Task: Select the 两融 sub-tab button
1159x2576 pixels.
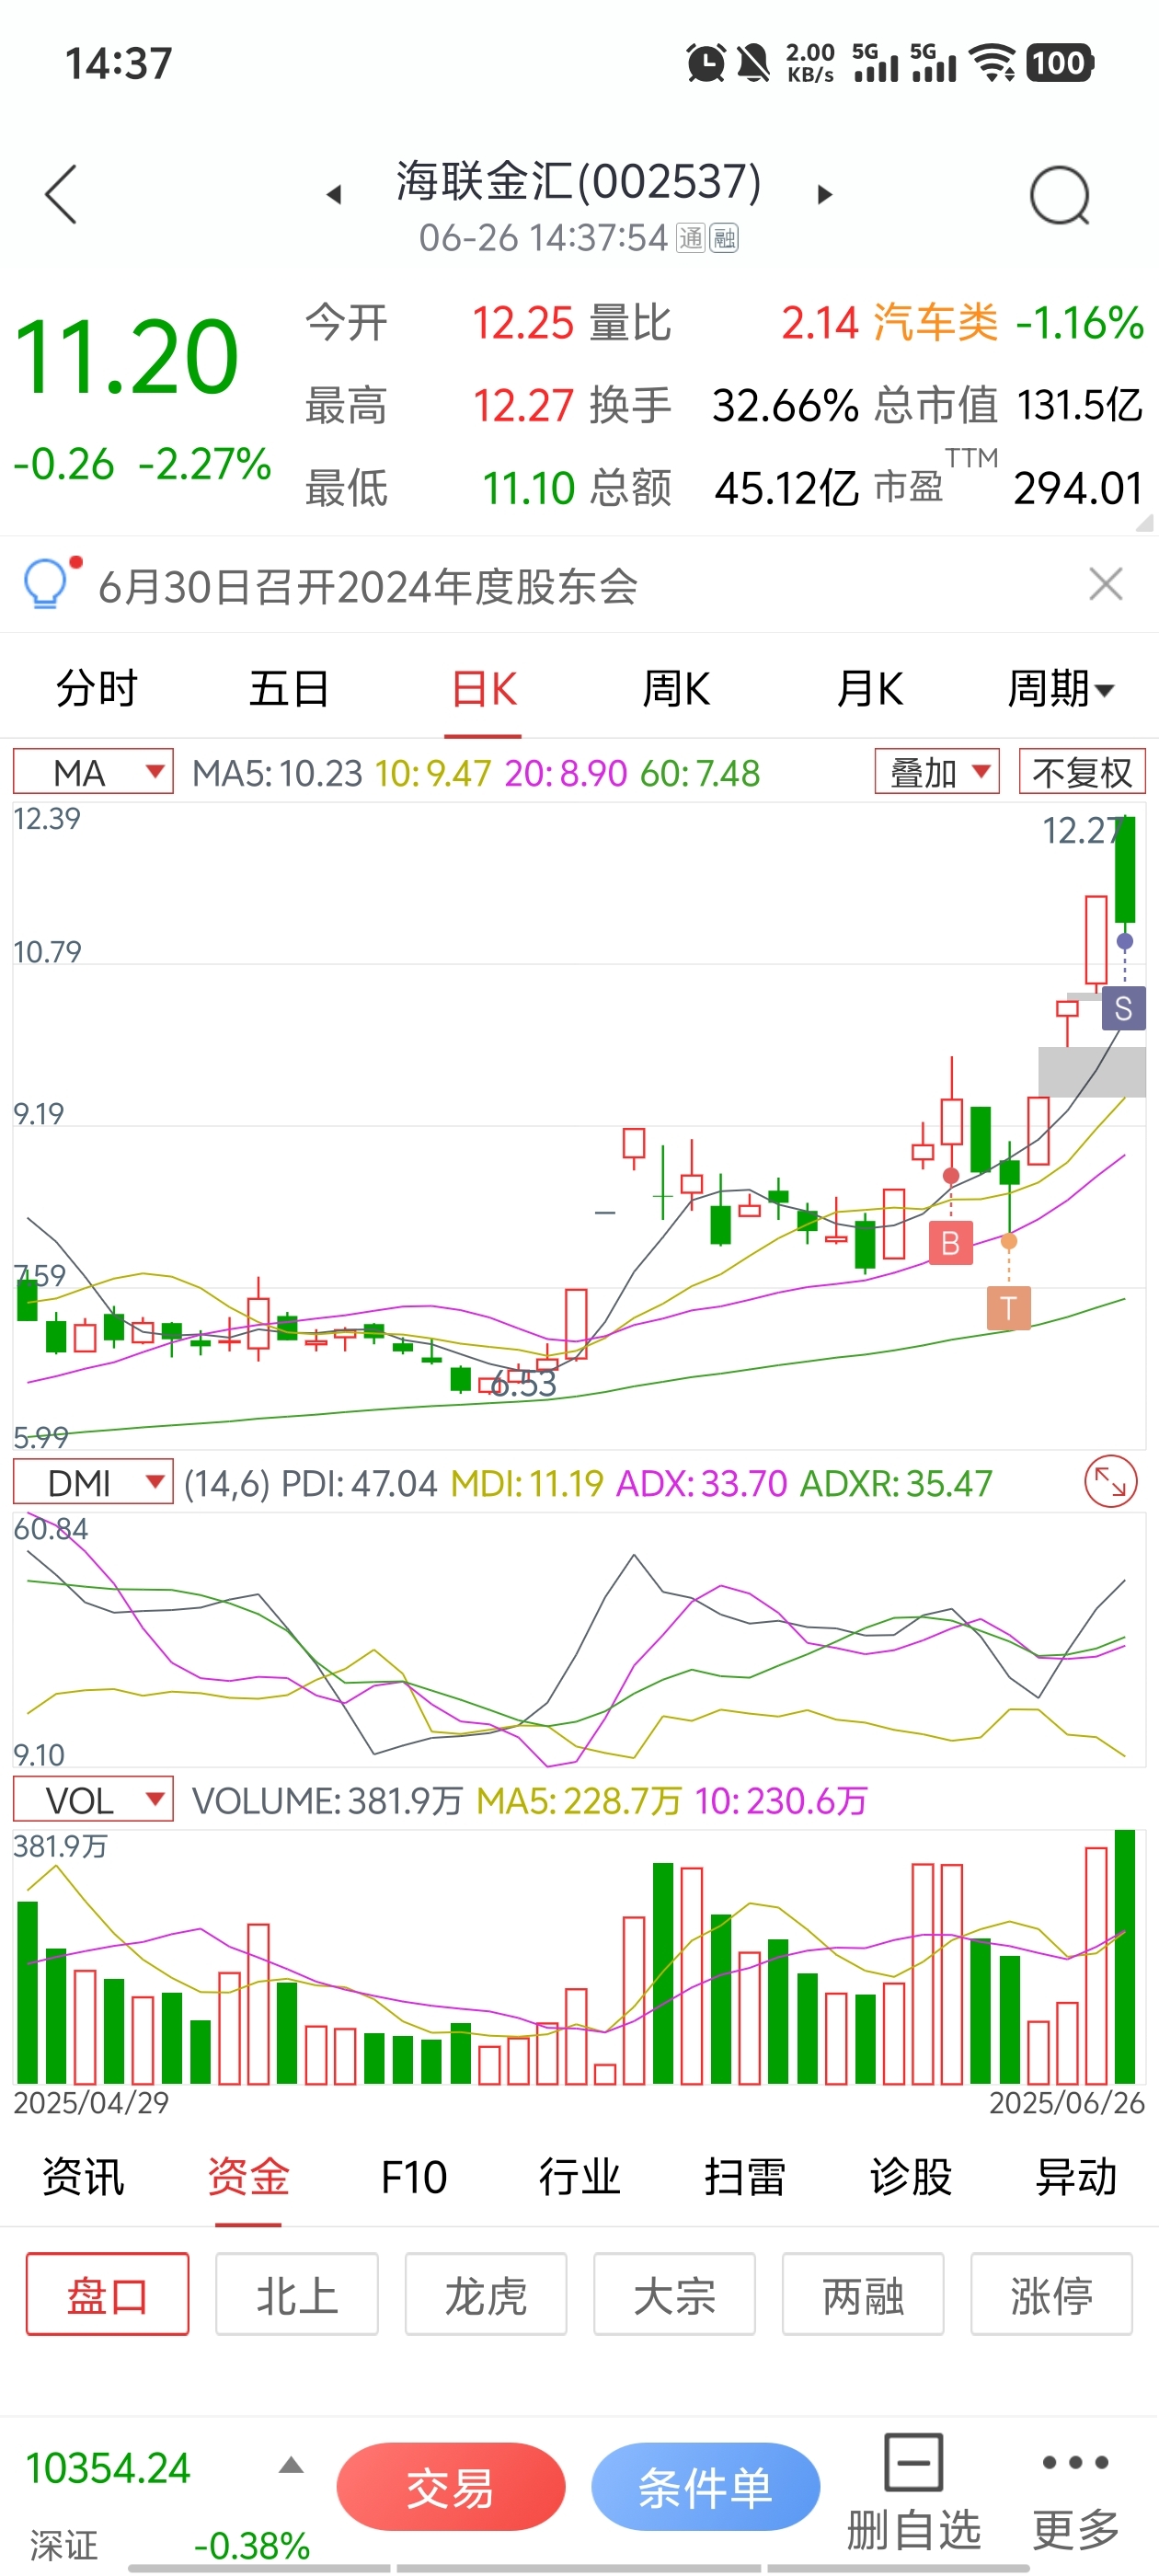Action: 863,2295
